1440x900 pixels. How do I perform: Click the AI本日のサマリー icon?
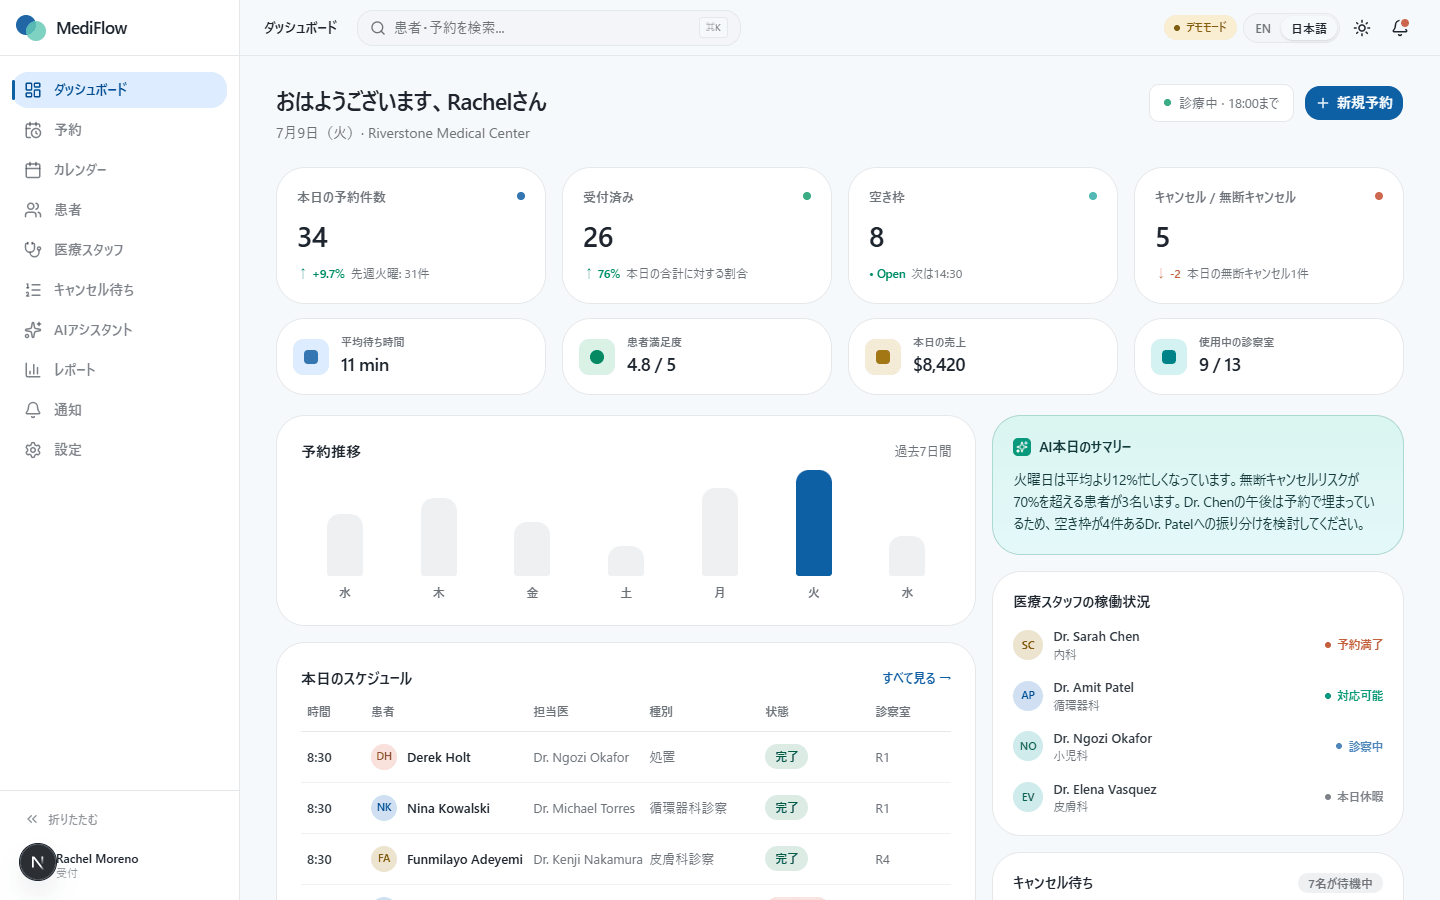coord(1022,447)
